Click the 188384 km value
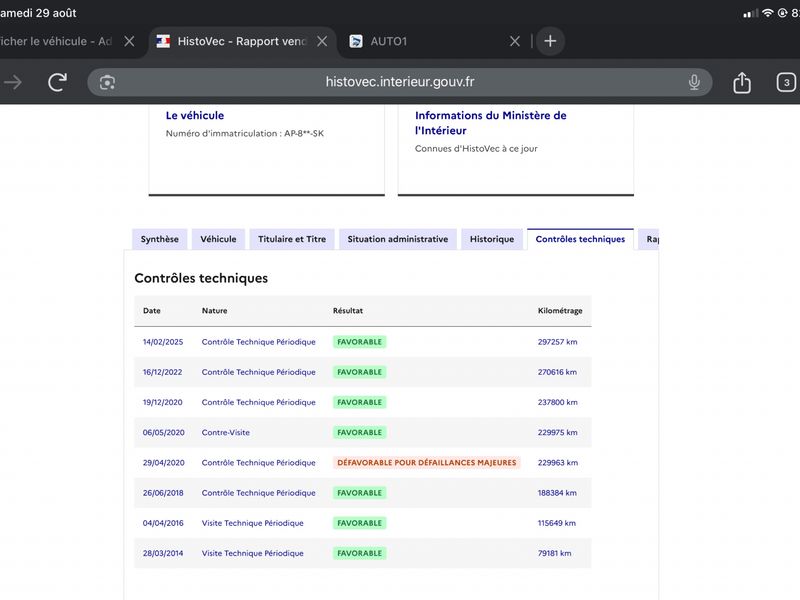800x600 pixels. (x=557, y=493)
